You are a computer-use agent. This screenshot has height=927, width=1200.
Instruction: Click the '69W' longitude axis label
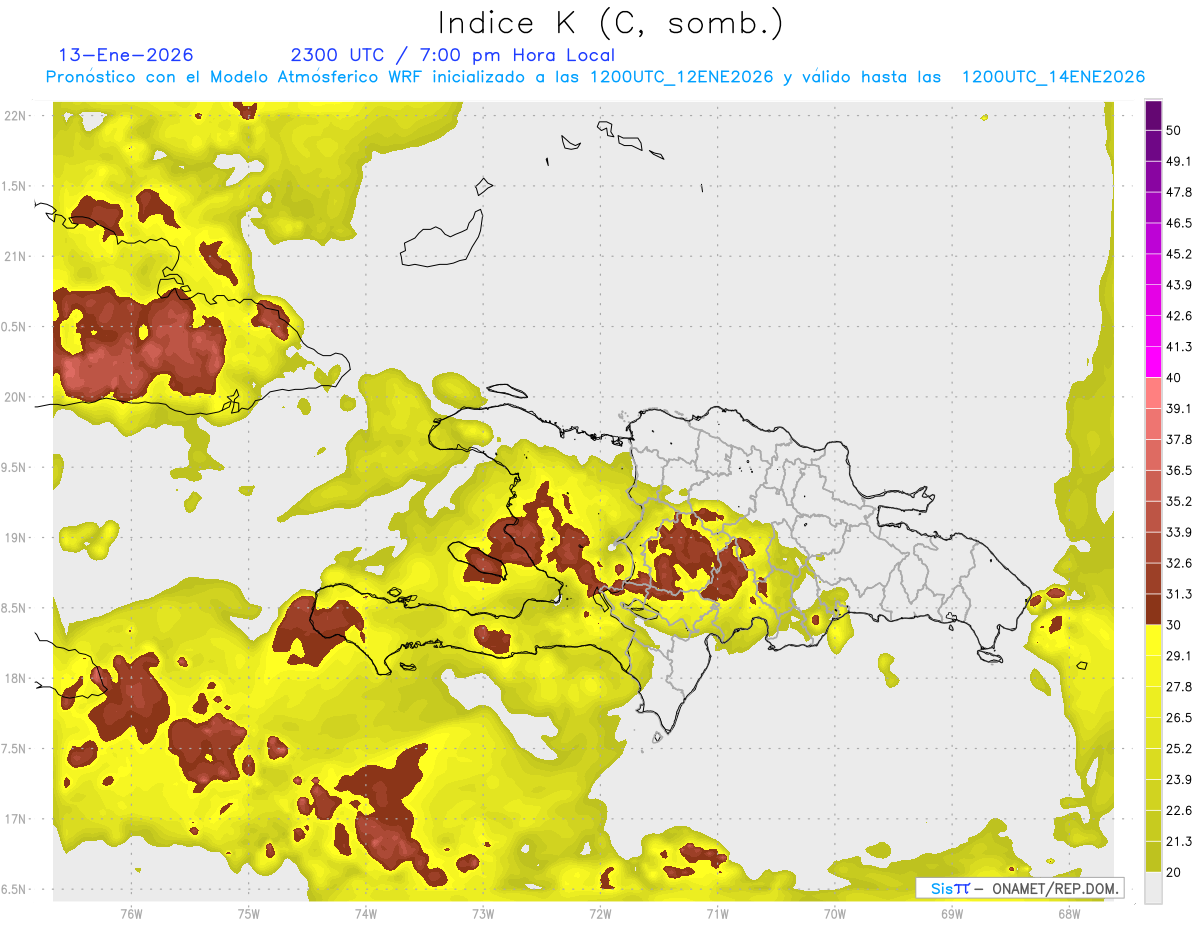coord(952,913)
